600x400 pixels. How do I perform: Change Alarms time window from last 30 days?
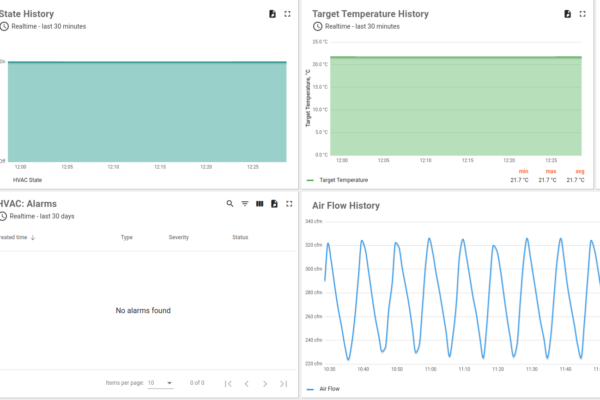(x=42, y=216)
